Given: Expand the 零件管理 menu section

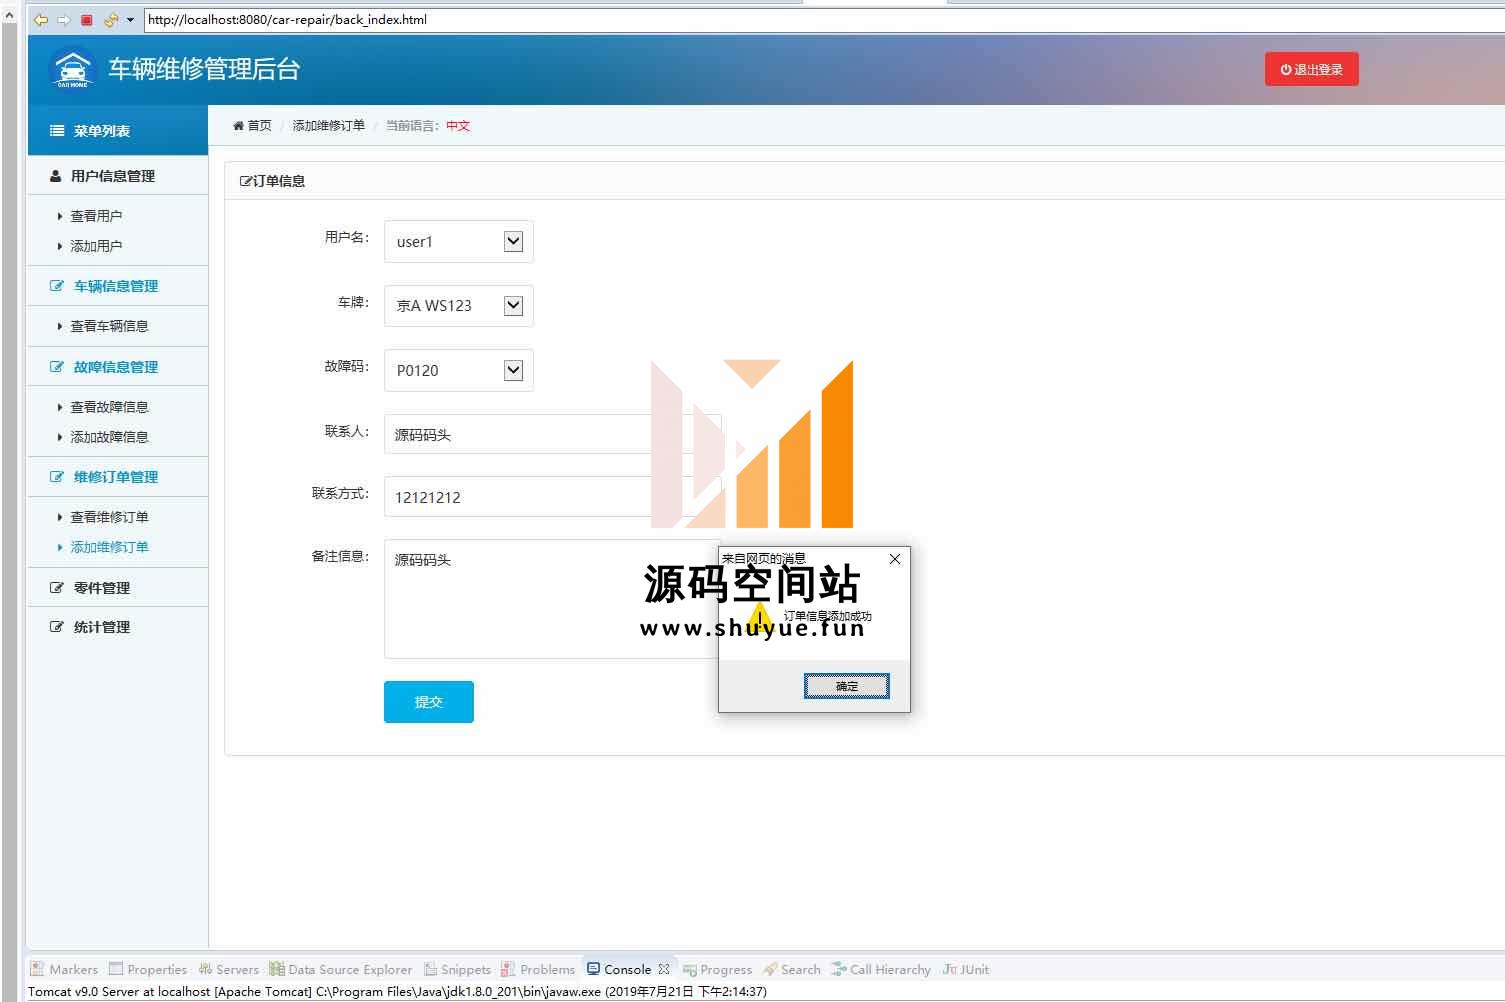Looking at the screenshot, I should pos(102,588).
